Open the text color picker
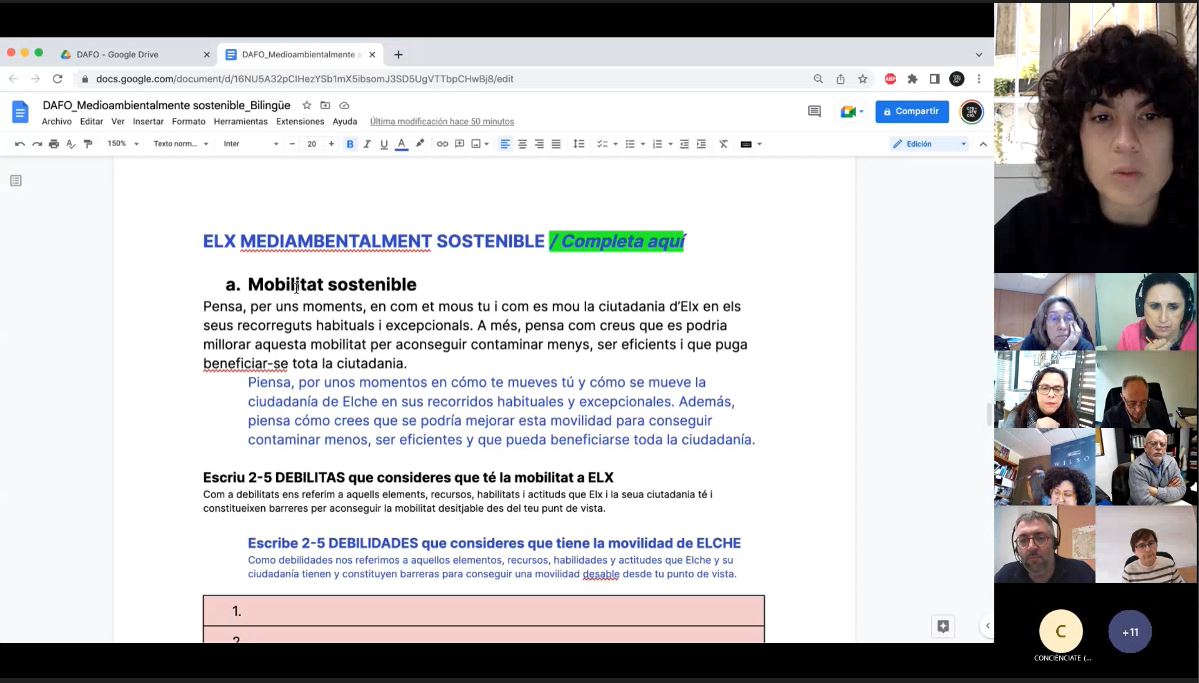The width and height of the screenshot is (1199, 683). click(x=401, y=144)
